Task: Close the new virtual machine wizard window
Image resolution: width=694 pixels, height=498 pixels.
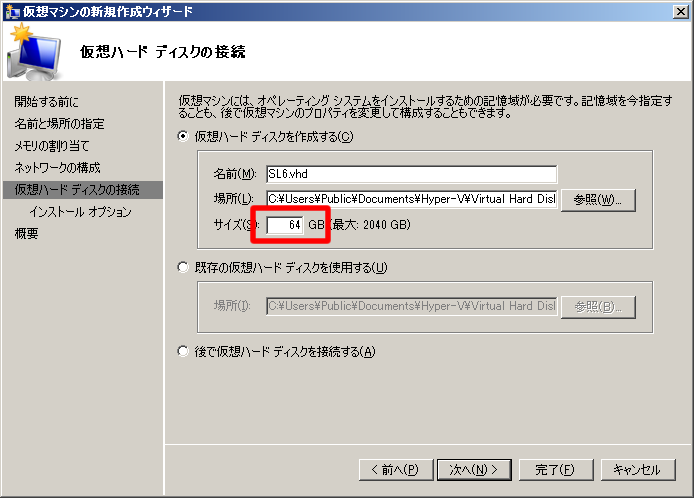Action: (x=679, y=11)
